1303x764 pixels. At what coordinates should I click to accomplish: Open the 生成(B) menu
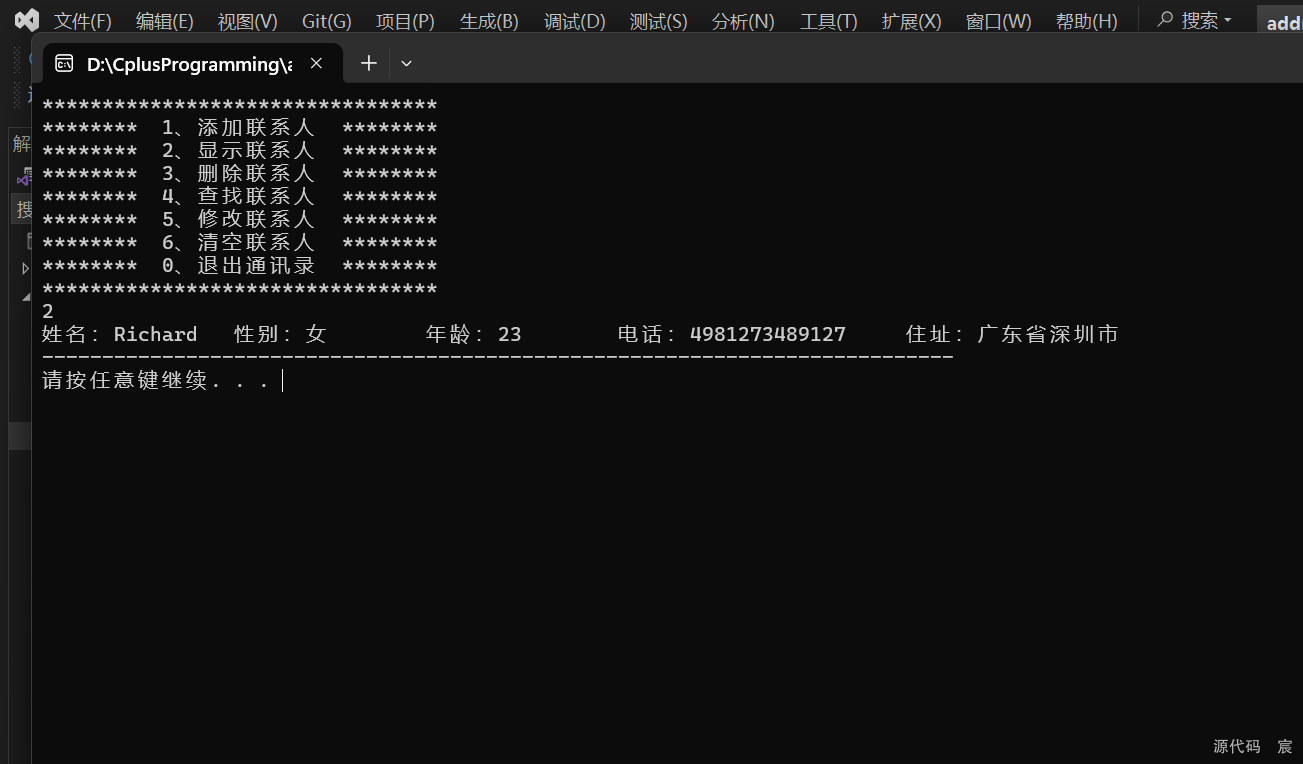click(489, 21)
